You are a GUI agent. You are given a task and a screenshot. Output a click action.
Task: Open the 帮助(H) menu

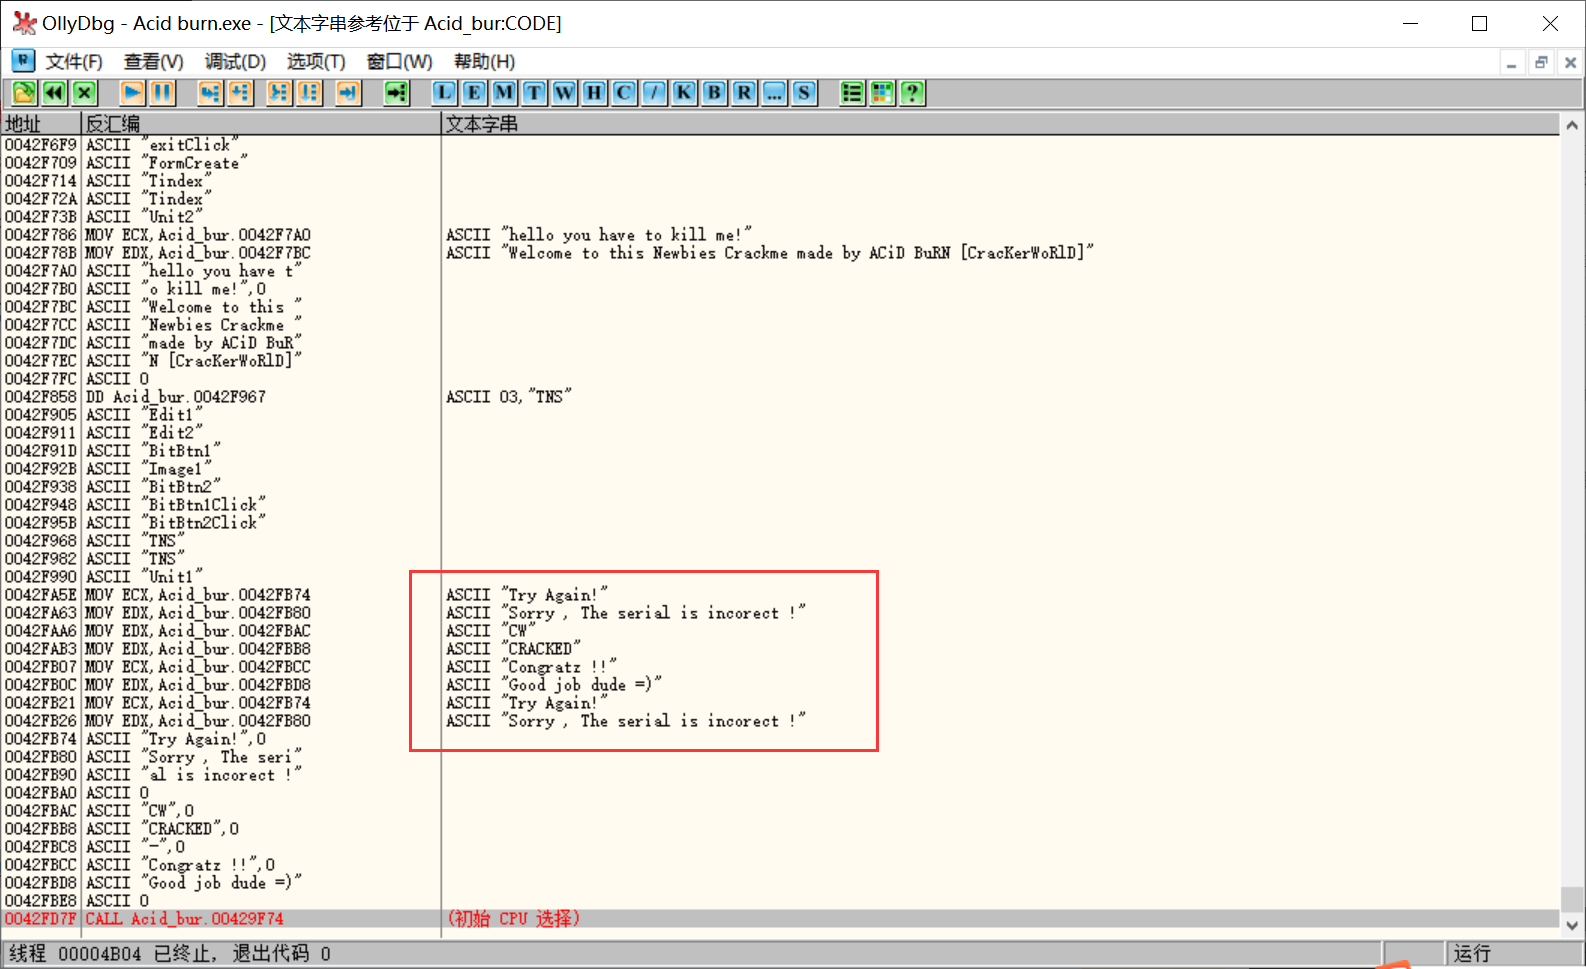point(484,62)
